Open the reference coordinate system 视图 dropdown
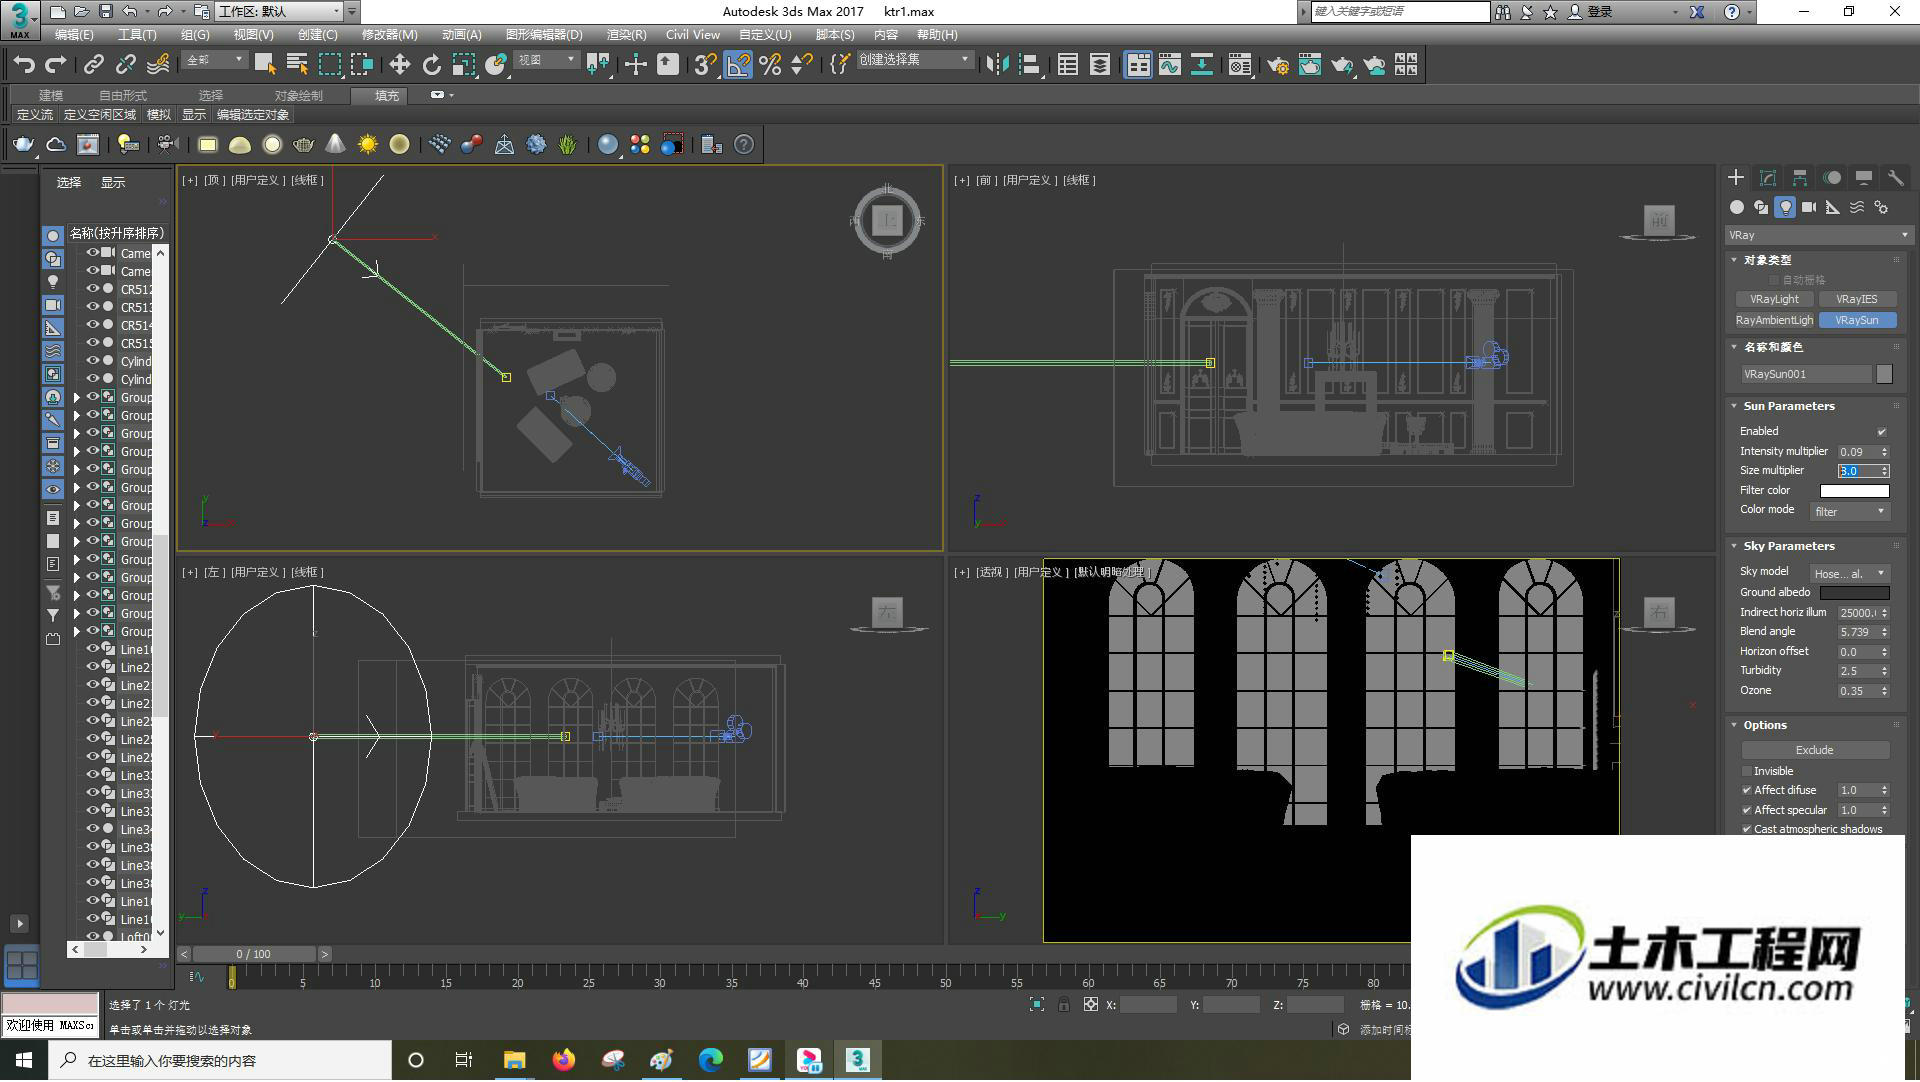The width and height of the screenshot is (1920, 1082). pos(546,61)
